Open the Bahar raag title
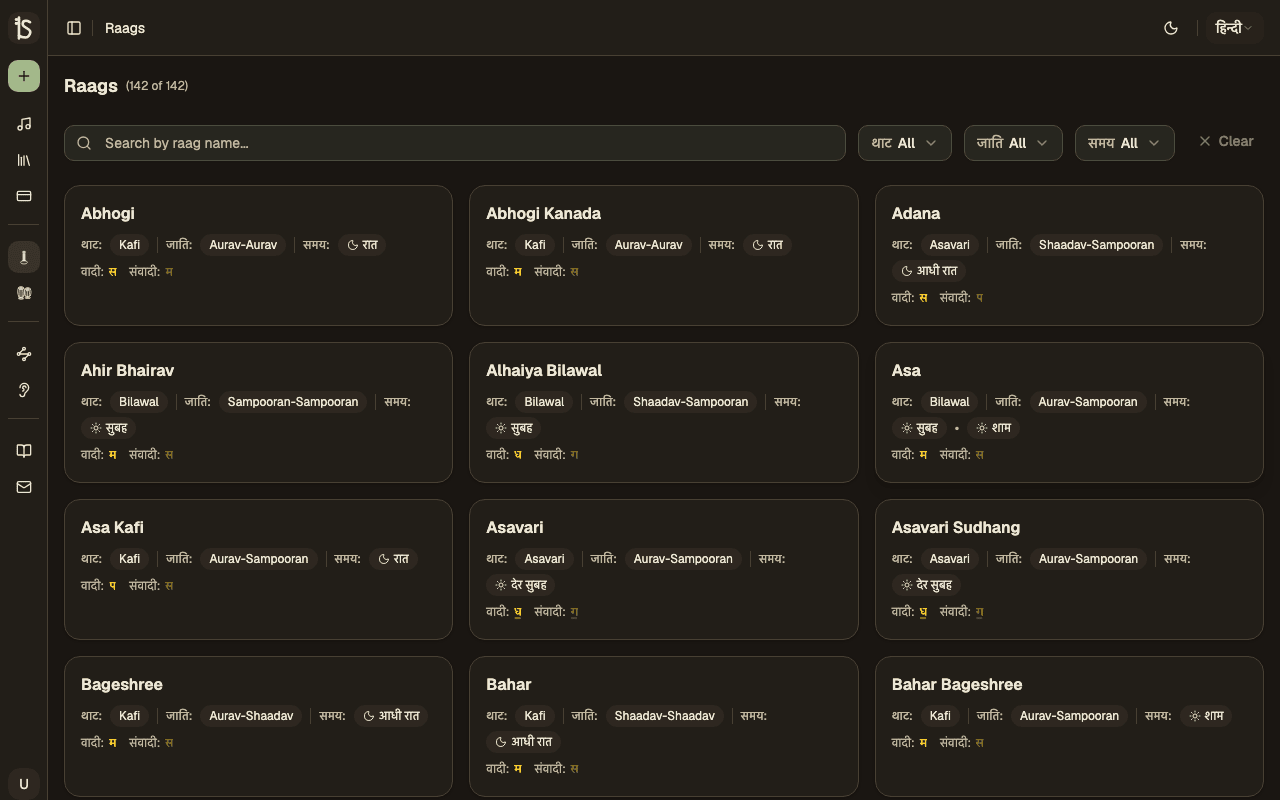The width and height of the screenshot is (1280, 800). coord(509,684)
